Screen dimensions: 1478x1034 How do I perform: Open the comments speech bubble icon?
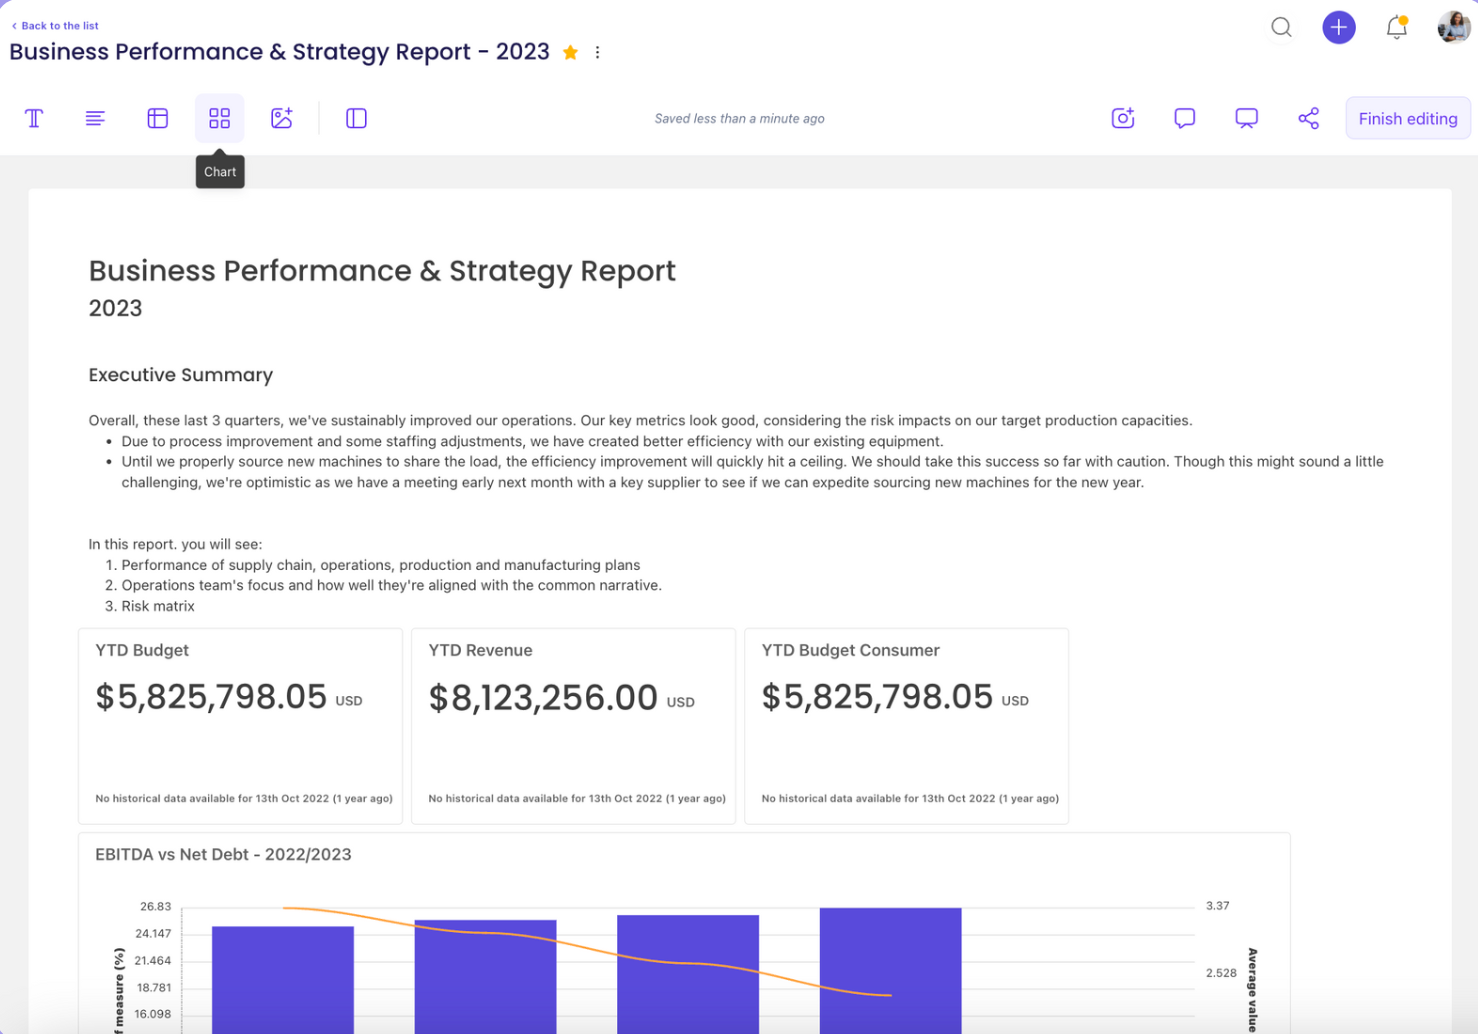coord(1185,118)
